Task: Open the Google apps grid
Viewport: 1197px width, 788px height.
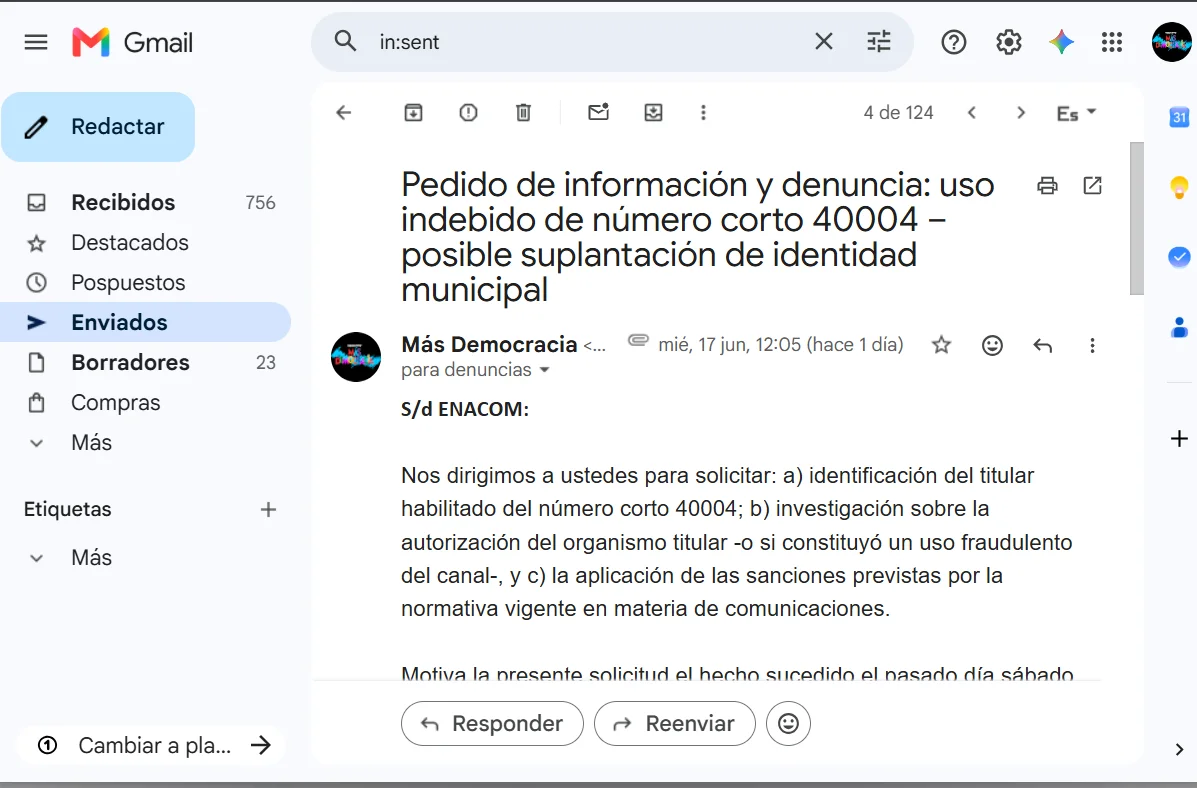Action: [x=1112, y=42]
